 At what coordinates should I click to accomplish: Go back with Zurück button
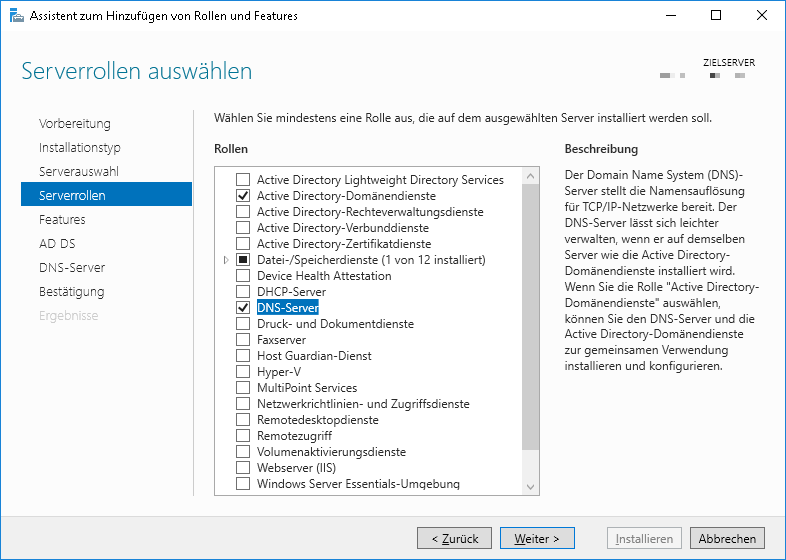(x=454, y=538)
